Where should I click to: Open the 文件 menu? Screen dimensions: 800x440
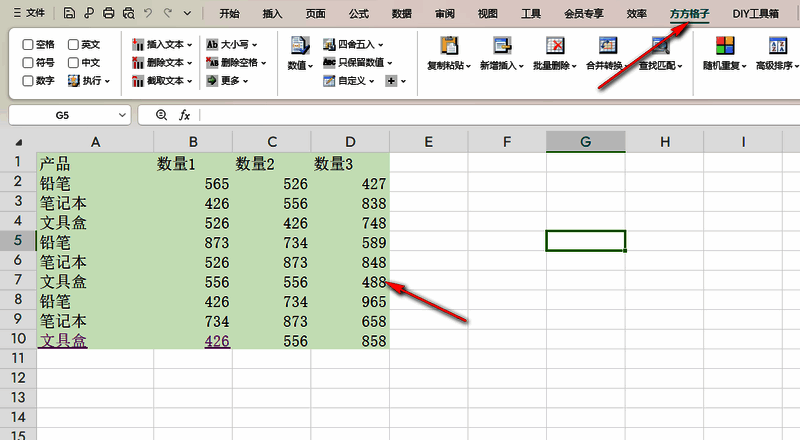29,14
